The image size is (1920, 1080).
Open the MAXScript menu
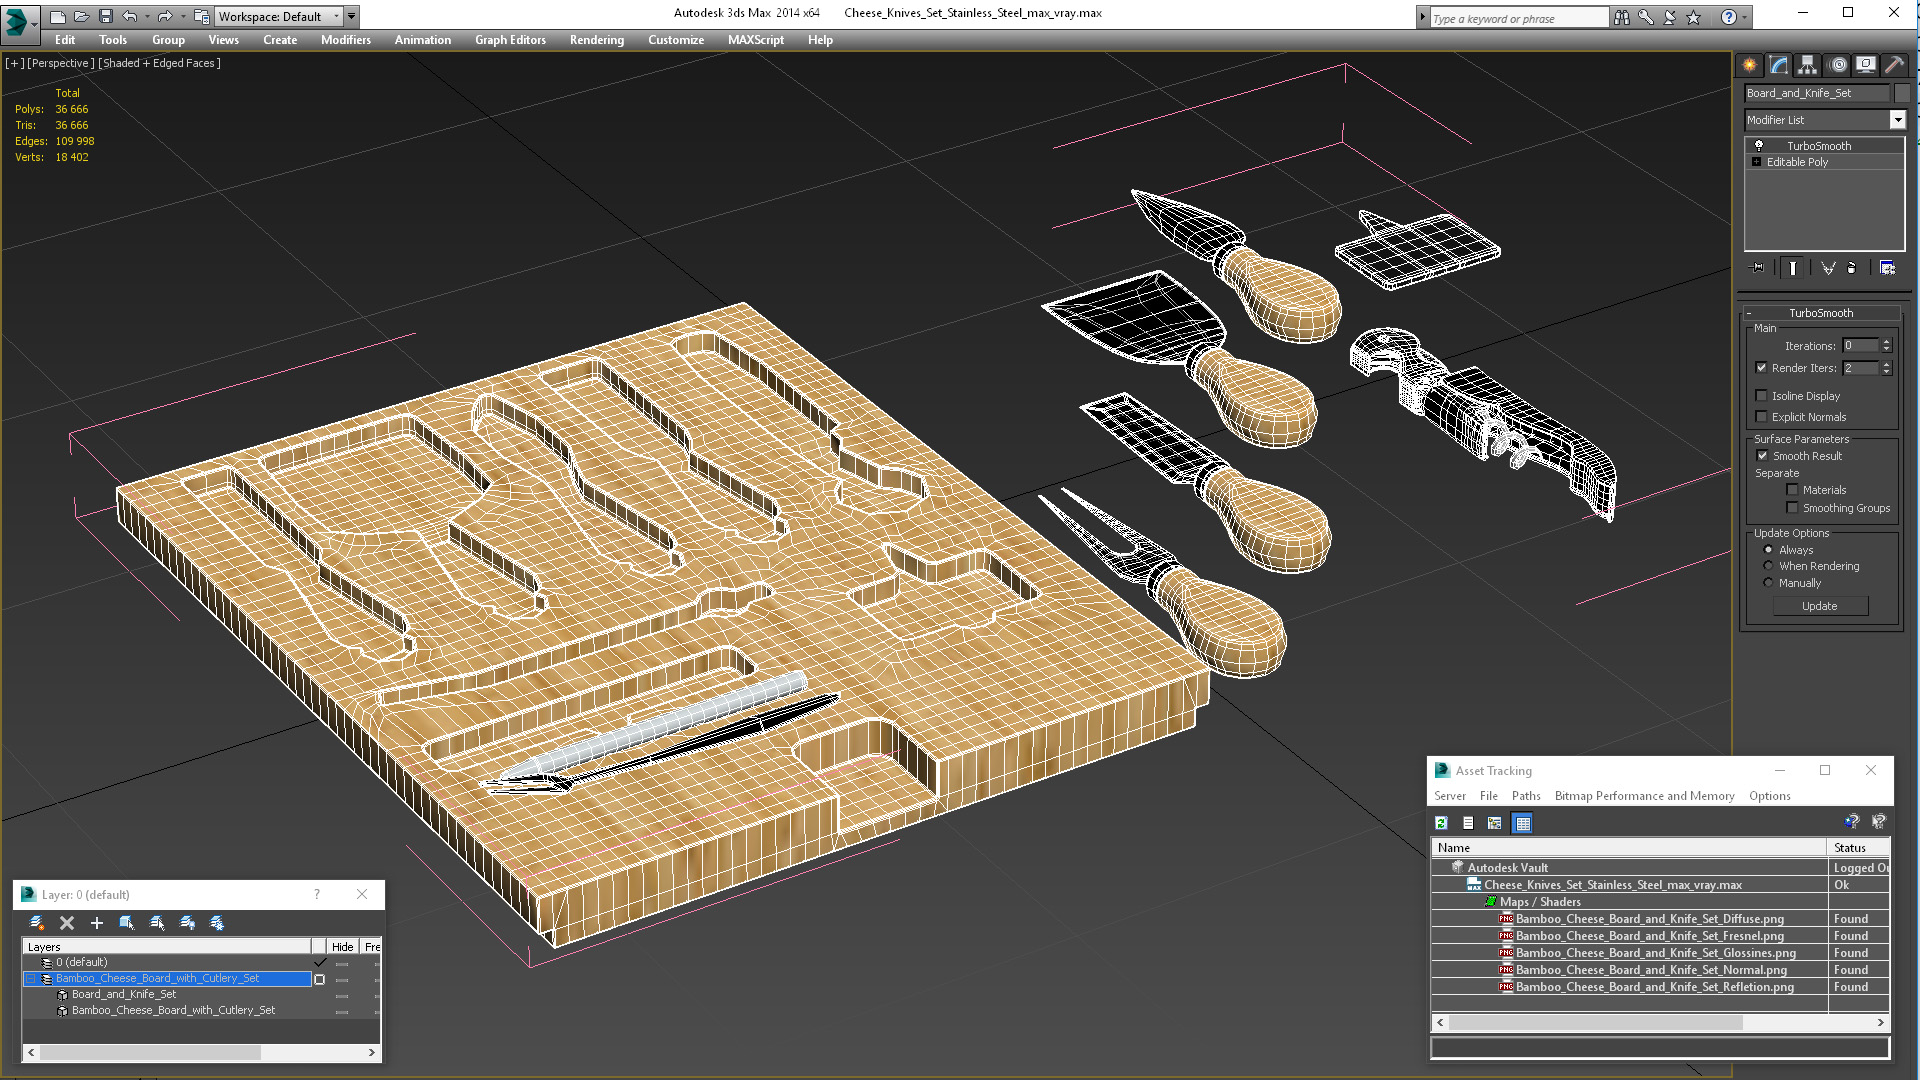pos(755,39)
